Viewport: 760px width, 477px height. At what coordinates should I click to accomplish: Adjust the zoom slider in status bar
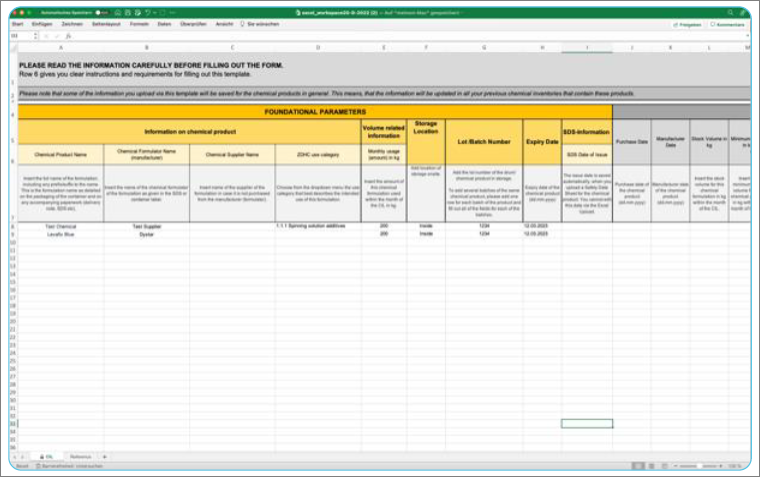[698, 466]
